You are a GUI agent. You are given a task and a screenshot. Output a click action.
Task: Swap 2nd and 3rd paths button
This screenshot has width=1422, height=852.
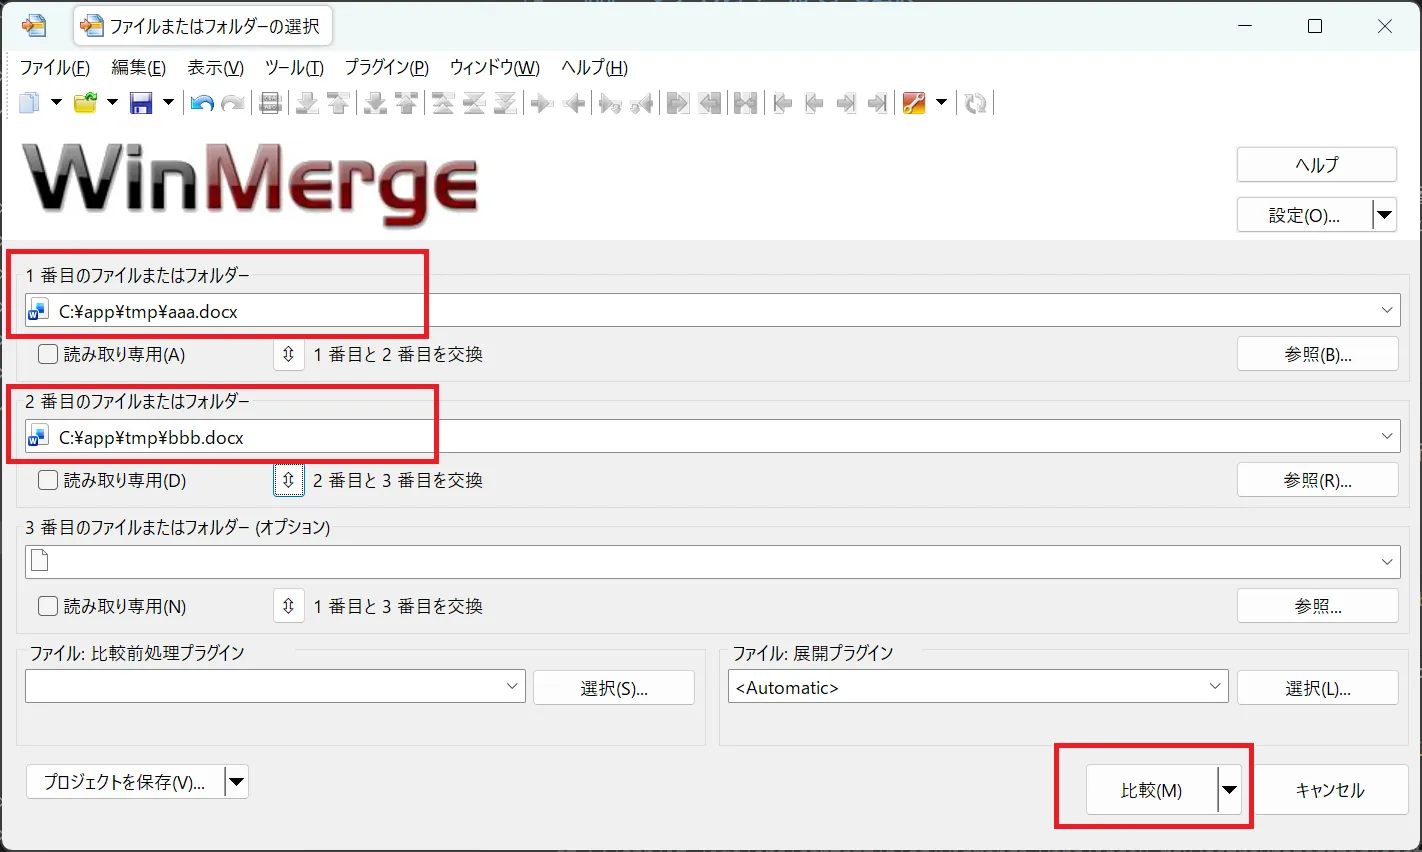(289, 480)
